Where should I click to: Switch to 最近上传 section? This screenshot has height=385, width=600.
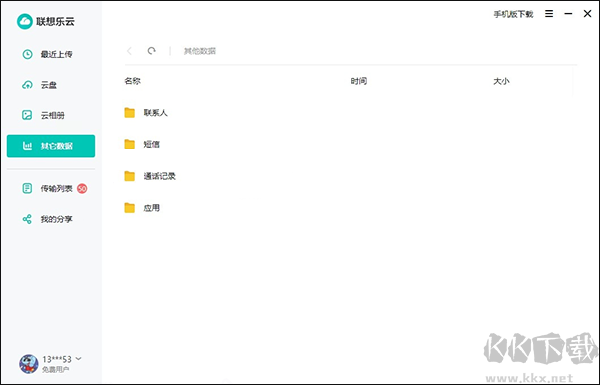click(57, 54)
